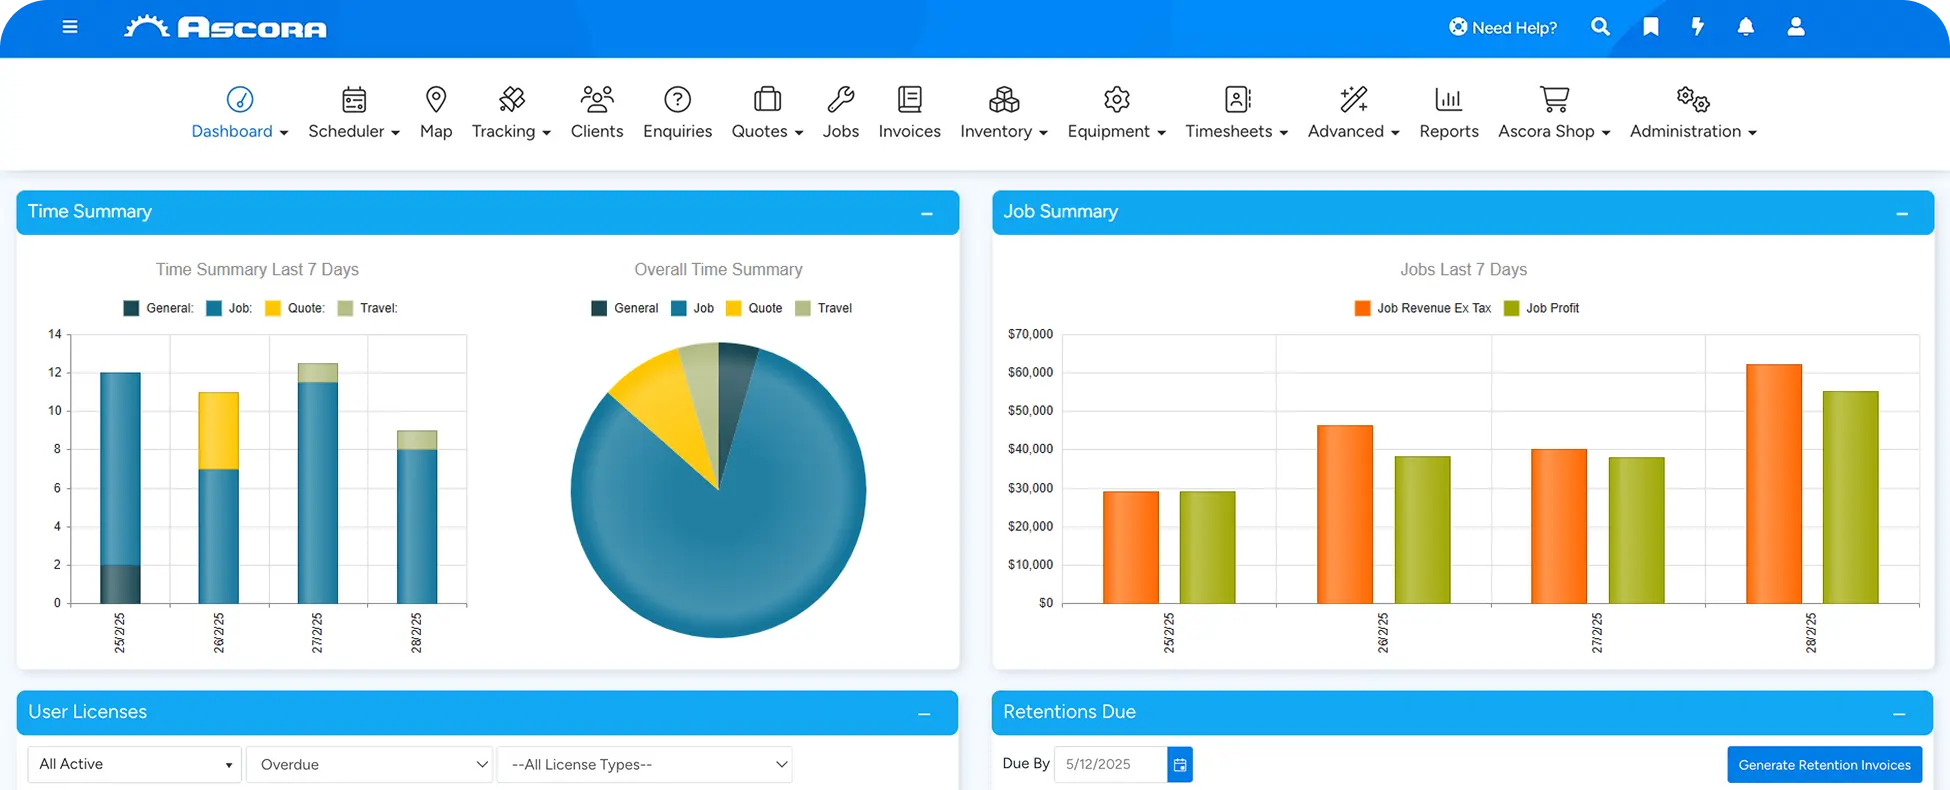Open the Map page

pyautogui.click(x=436, y=112)
